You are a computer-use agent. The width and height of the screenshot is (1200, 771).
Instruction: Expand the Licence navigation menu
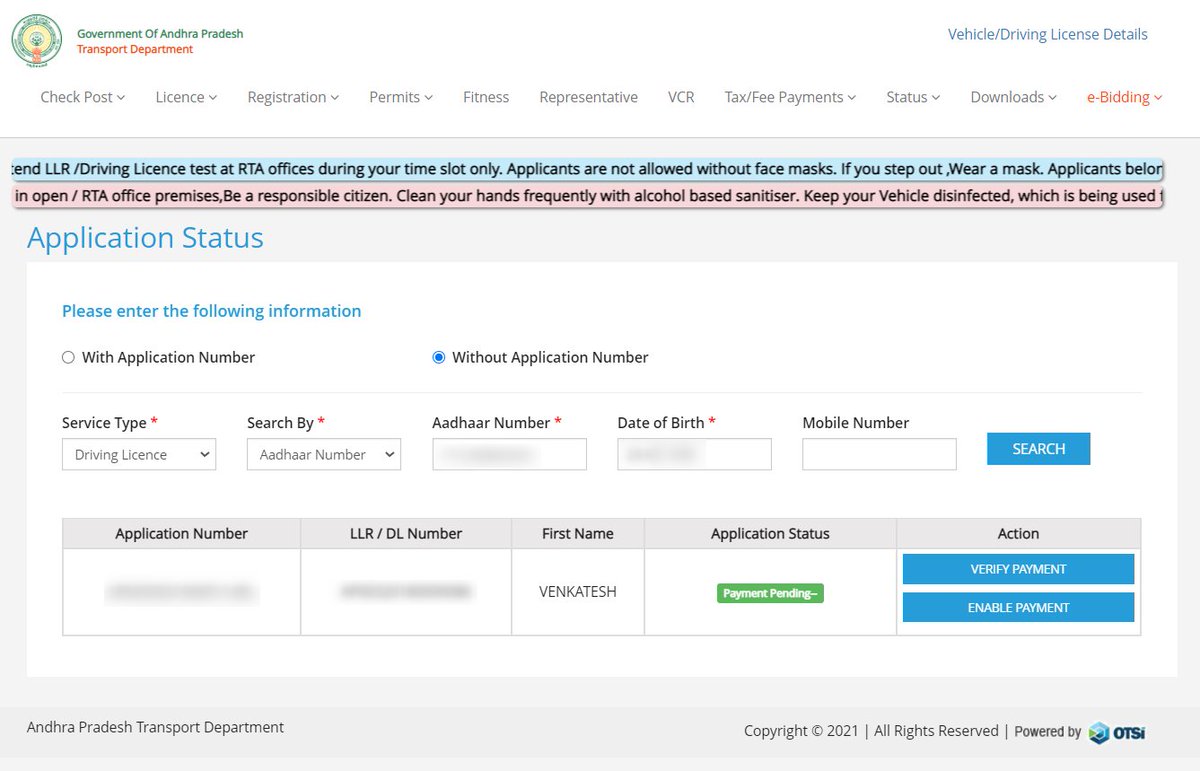pyautogui.click(x=186, y=97)
